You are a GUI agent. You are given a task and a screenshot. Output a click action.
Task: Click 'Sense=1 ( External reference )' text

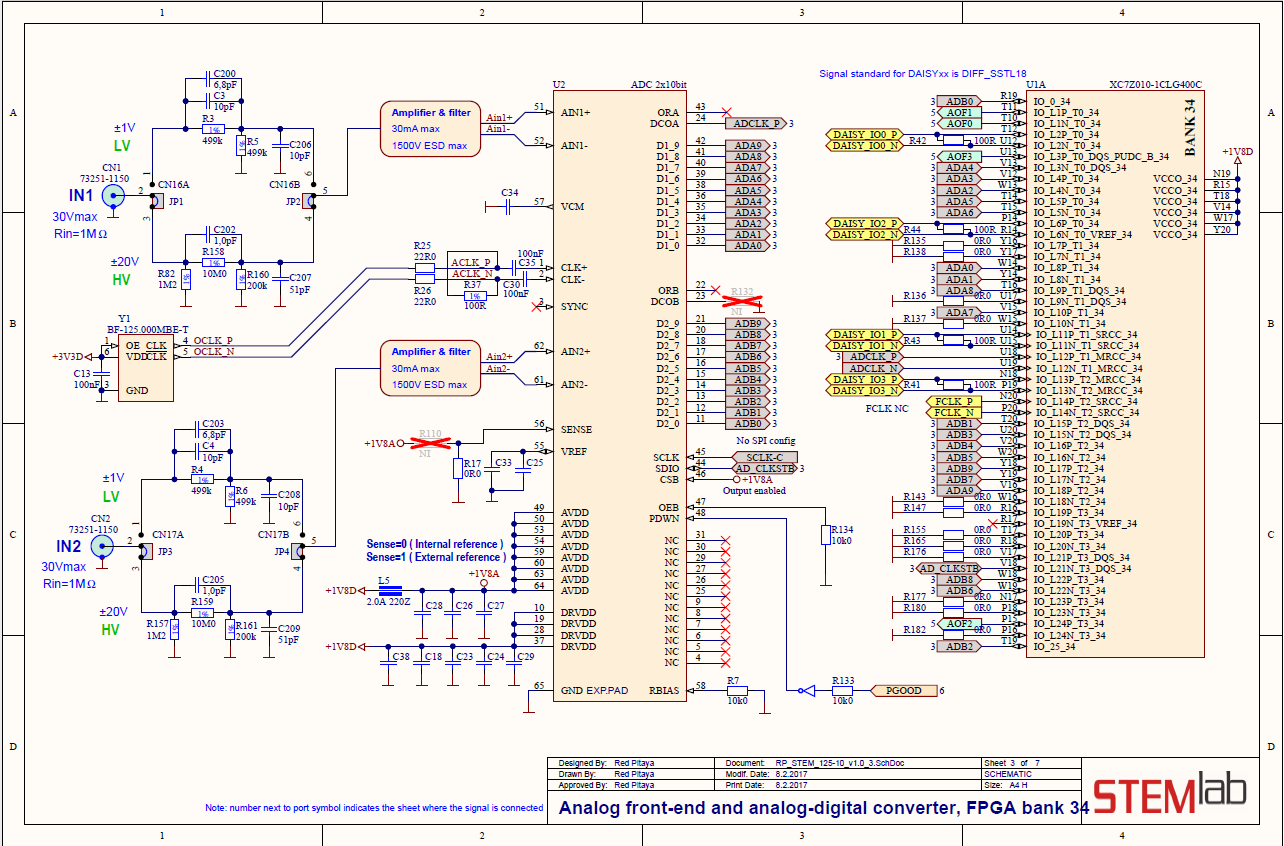[436, 557]
